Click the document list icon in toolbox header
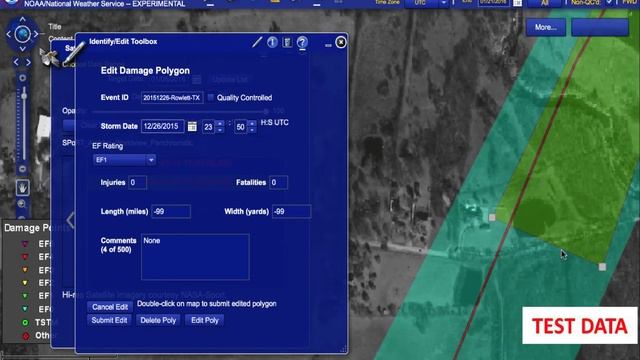The image size is (640, 360). pyautogui.click(x=287, y=42)
